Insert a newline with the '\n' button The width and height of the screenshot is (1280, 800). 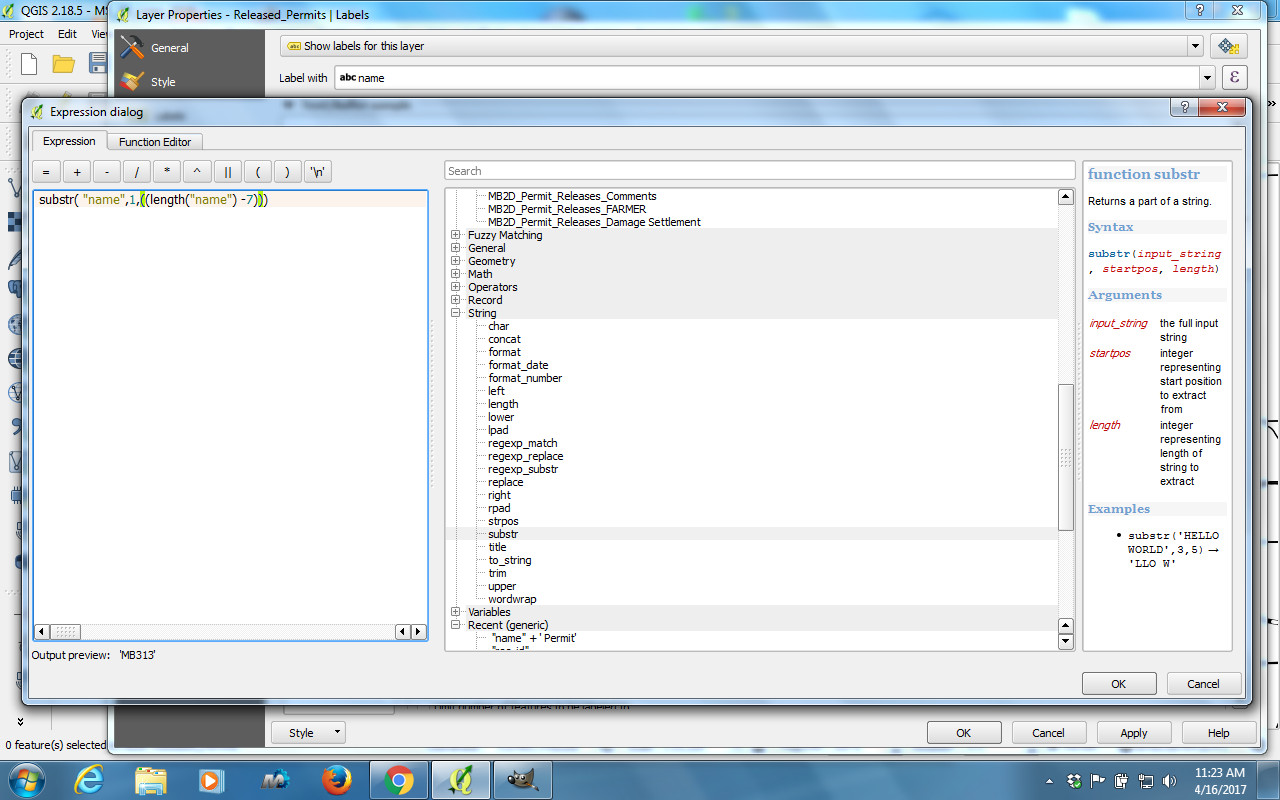click(318, 171)
